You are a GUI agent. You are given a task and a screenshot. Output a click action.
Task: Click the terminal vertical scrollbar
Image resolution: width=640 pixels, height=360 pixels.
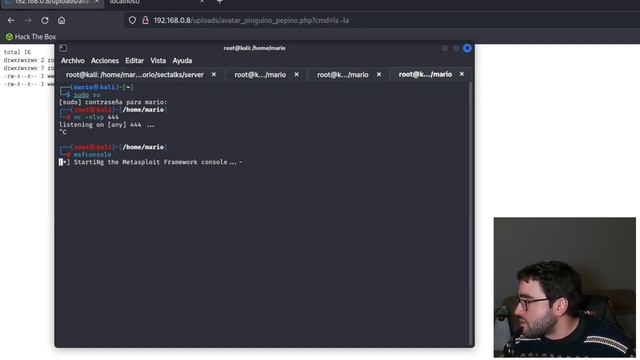[471, 213]
